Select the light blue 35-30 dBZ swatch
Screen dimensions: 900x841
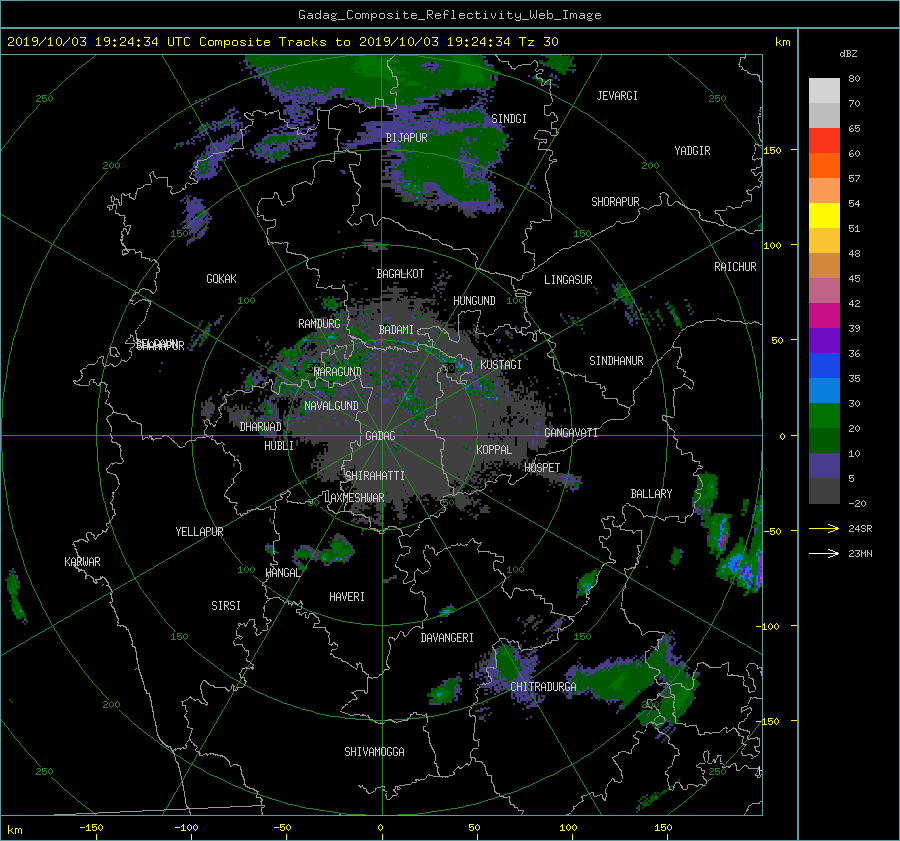(824, 390)
